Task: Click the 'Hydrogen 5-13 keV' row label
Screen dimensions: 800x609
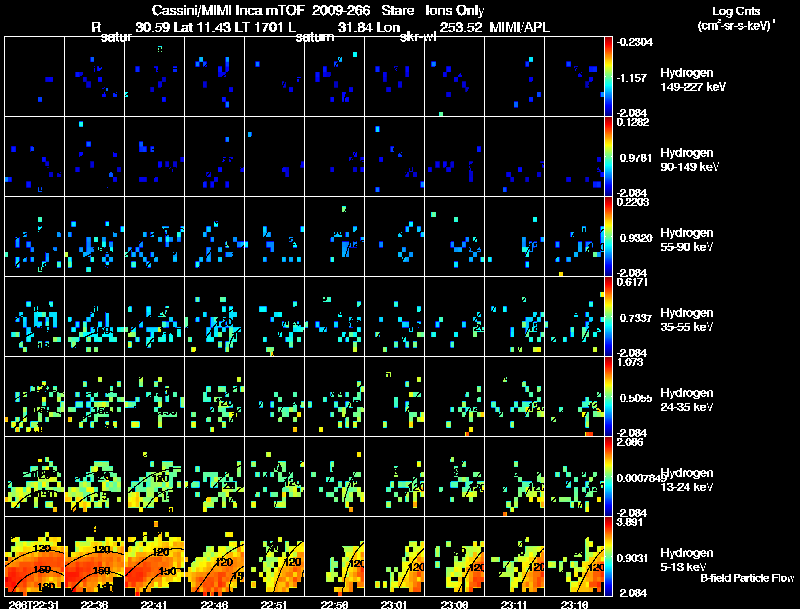Action: 687,560
